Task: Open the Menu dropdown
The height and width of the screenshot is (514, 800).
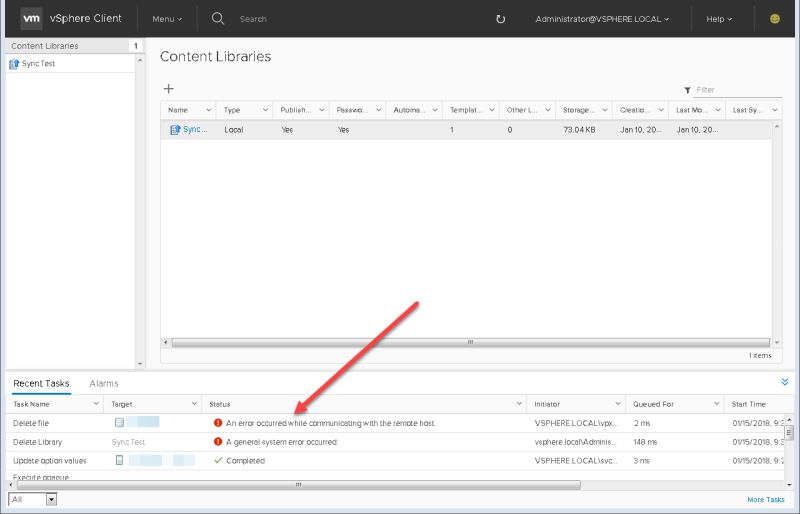Action: [x=167, y=19]
